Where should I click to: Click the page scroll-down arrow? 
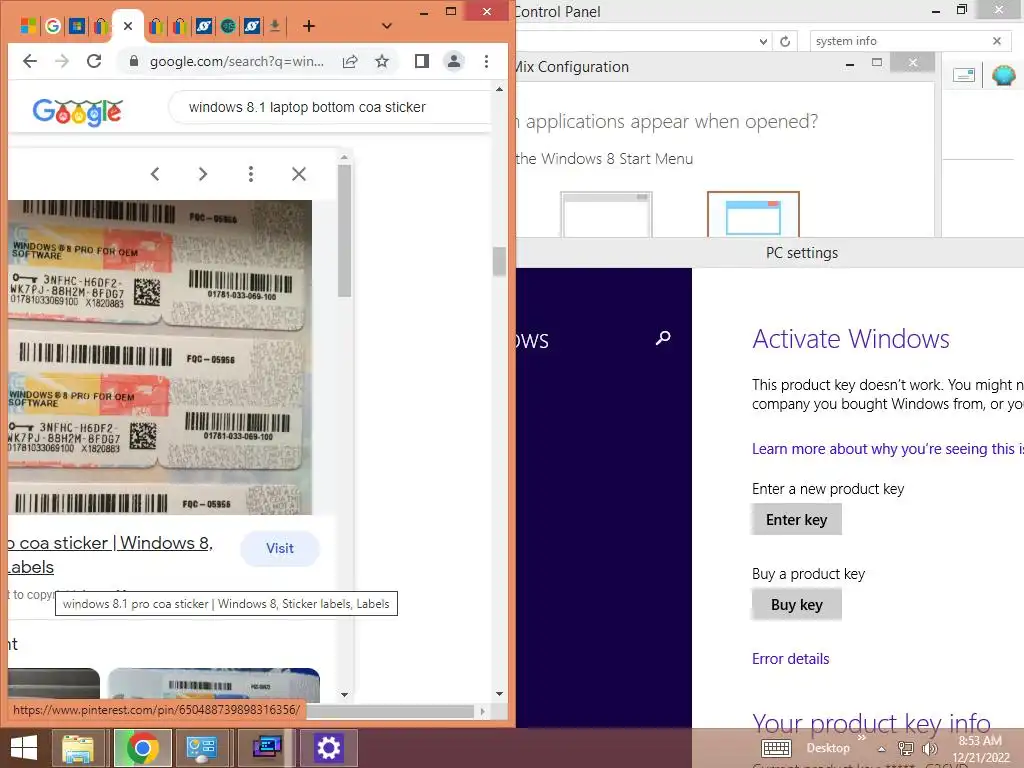click(500, 694)
